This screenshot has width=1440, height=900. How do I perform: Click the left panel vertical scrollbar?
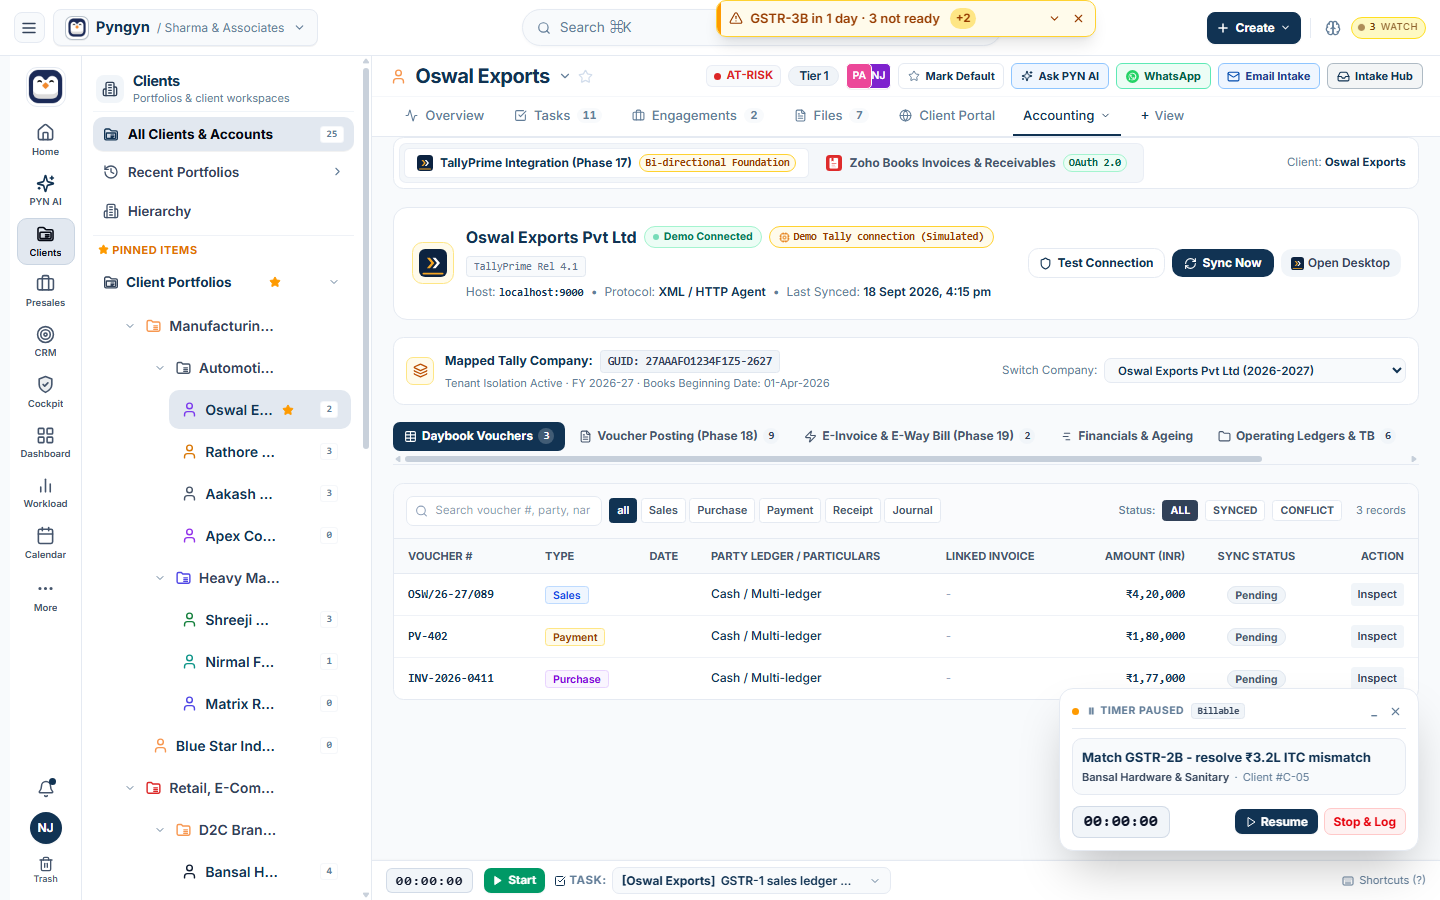366,260
